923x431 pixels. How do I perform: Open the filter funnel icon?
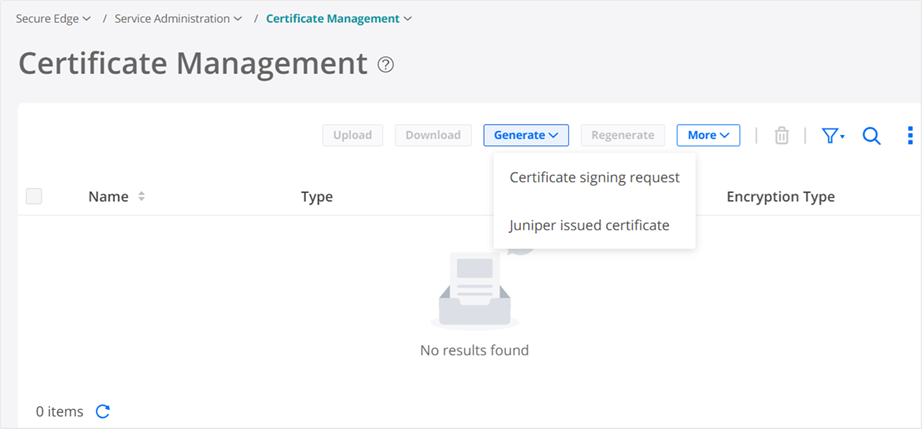[832, 135]
